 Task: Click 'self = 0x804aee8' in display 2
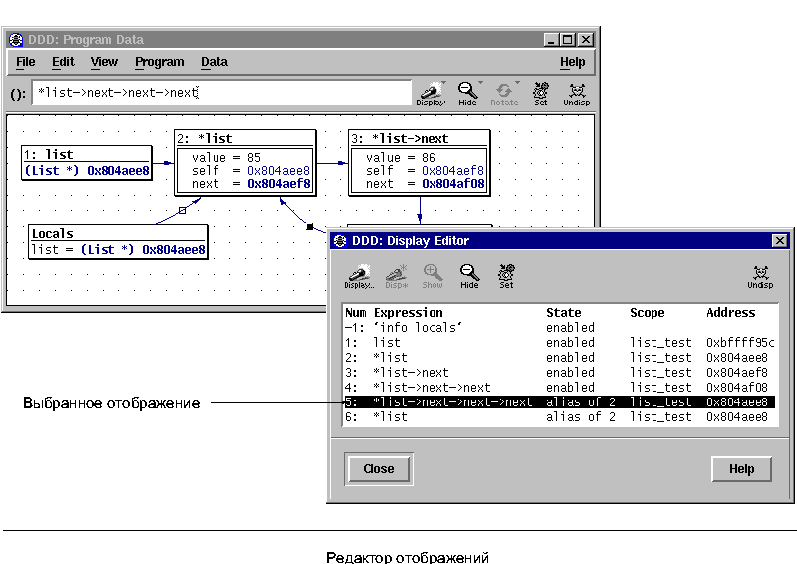251,170
